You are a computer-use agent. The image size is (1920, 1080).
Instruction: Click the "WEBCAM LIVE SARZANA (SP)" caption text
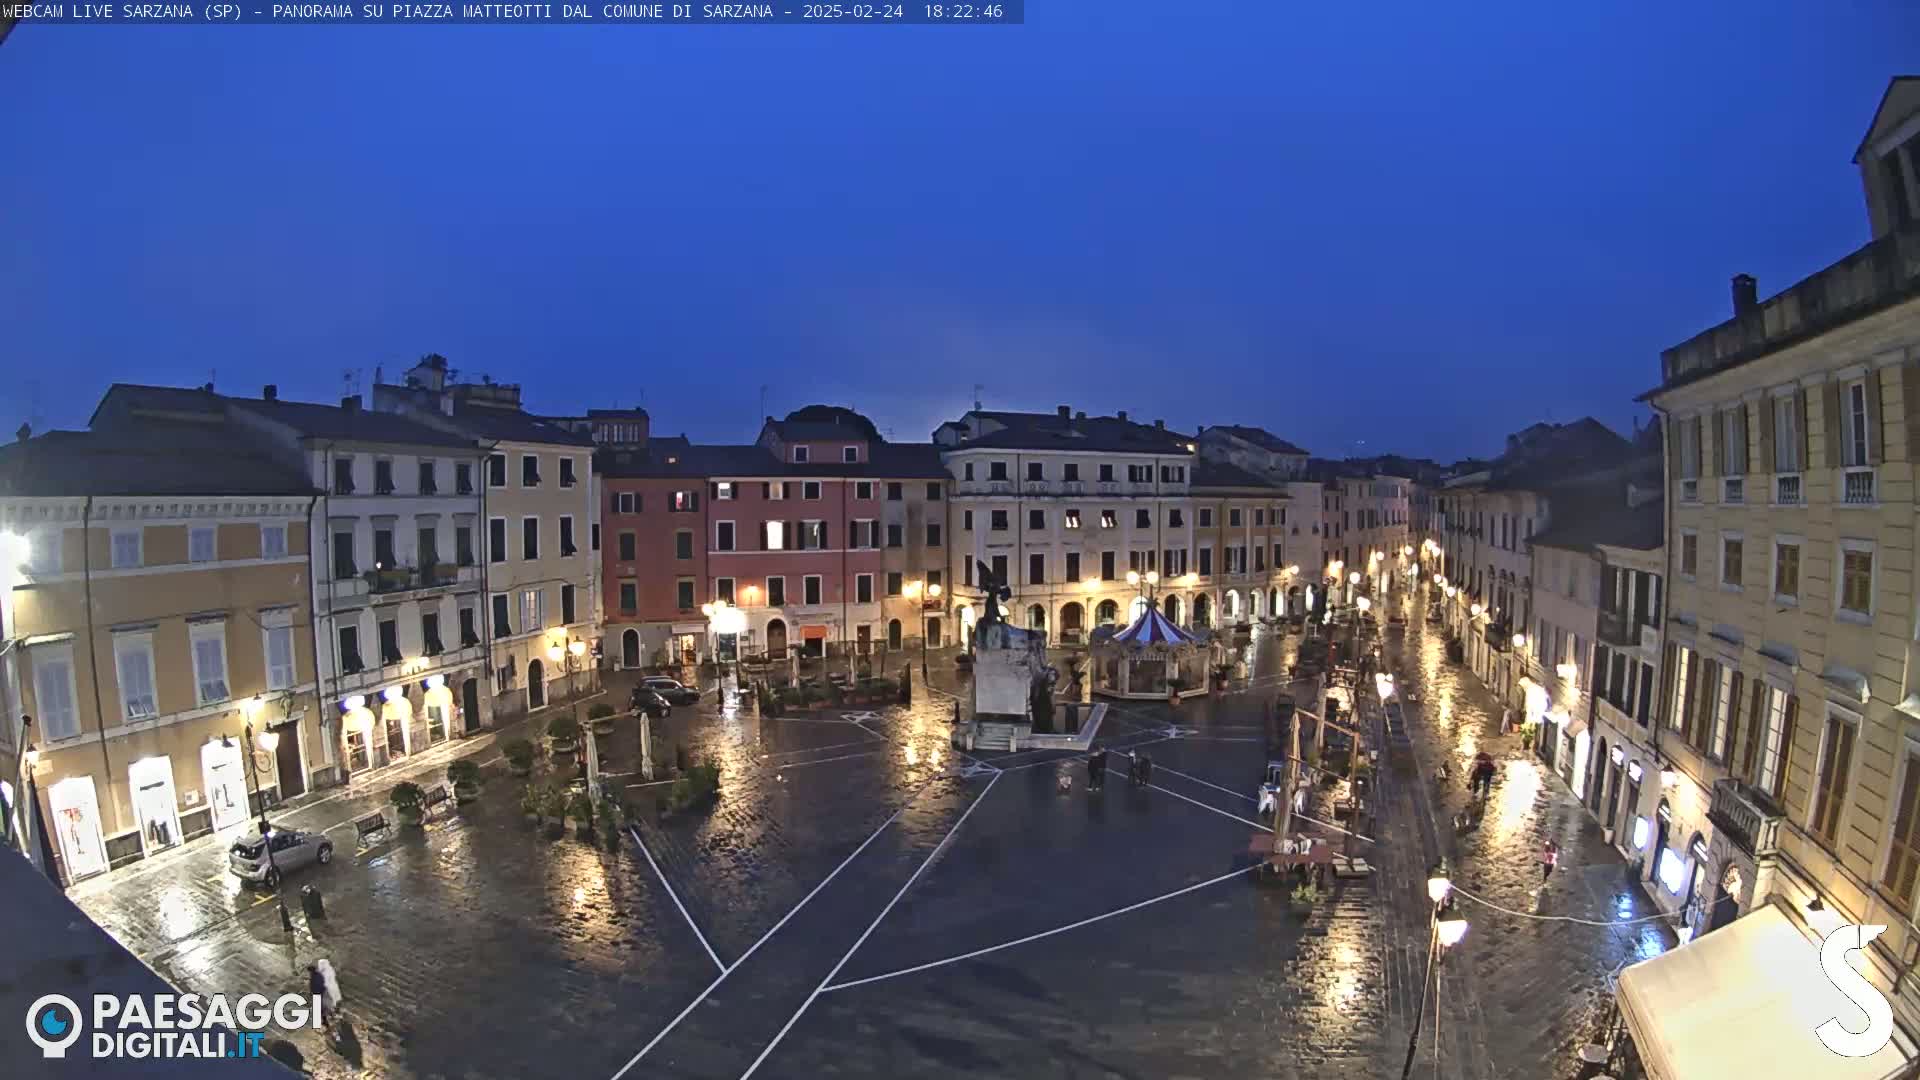click(x=122, y=12)
